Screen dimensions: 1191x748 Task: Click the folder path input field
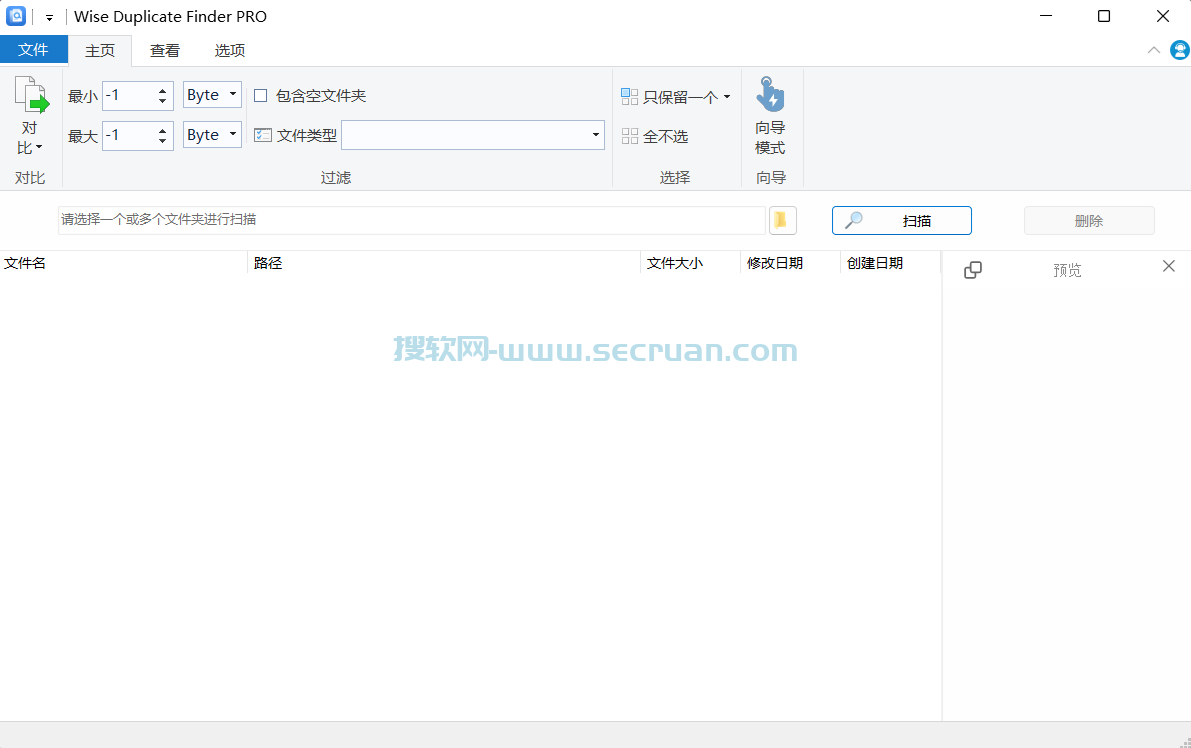coord(412,220)
